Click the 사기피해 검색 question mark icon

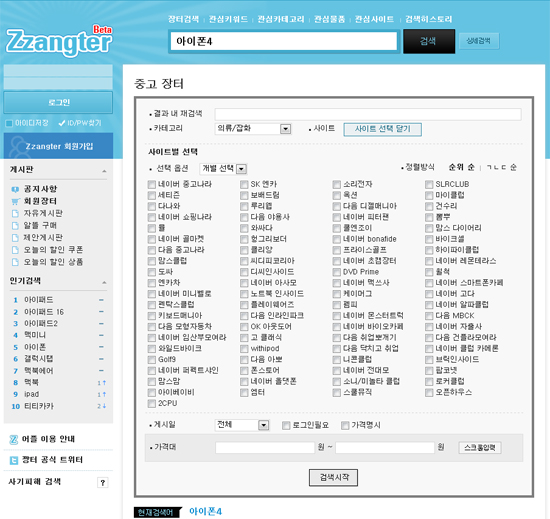tap(102, 483)
